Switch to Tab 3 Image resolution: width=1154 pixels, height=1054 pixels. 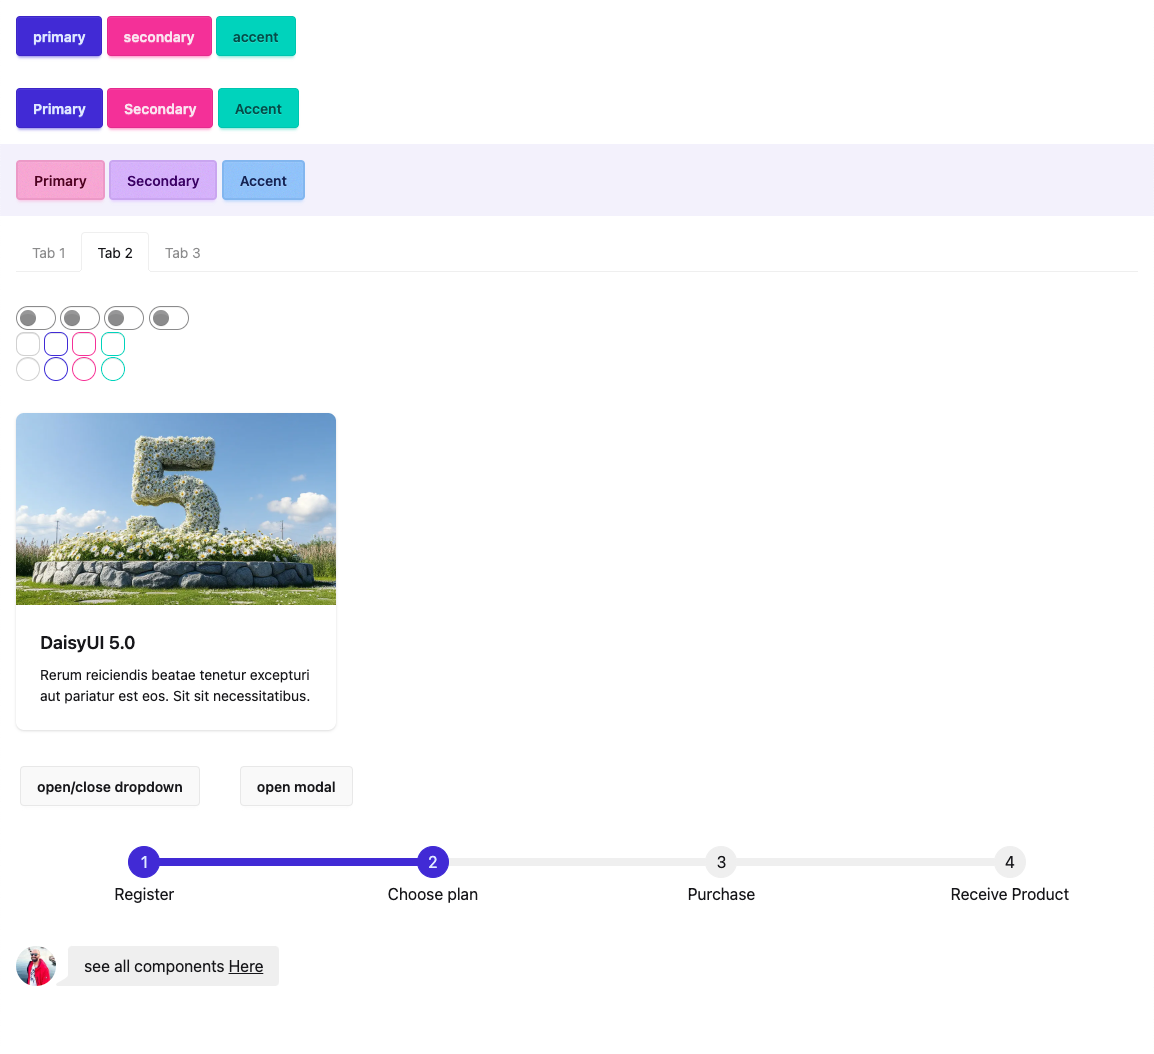point(182,253)
